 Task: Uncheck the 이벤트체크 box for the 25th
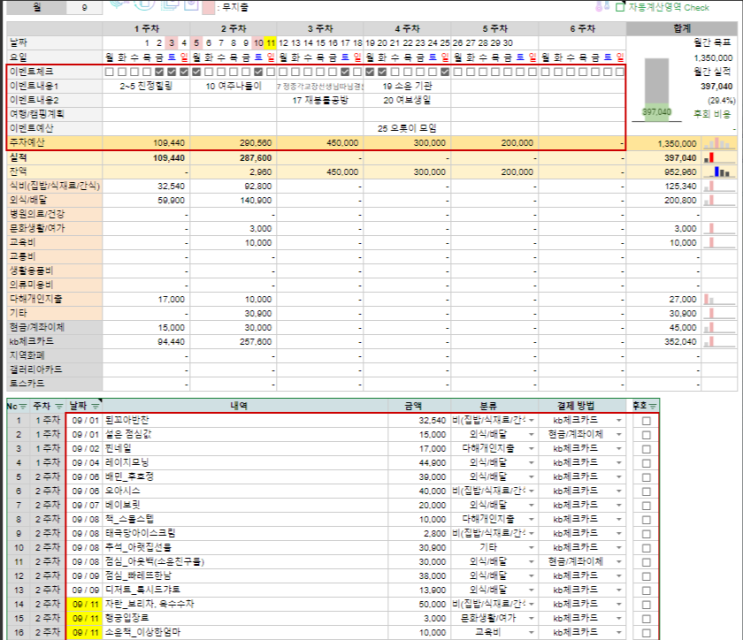click(444, 72)
